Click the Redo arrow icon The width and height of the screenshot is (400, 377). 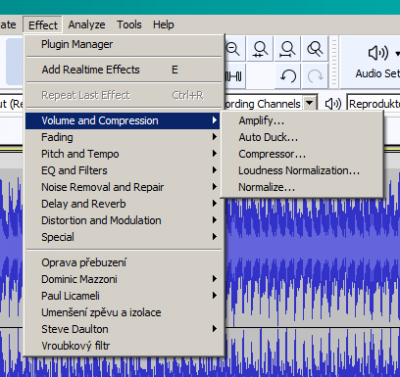315,76
